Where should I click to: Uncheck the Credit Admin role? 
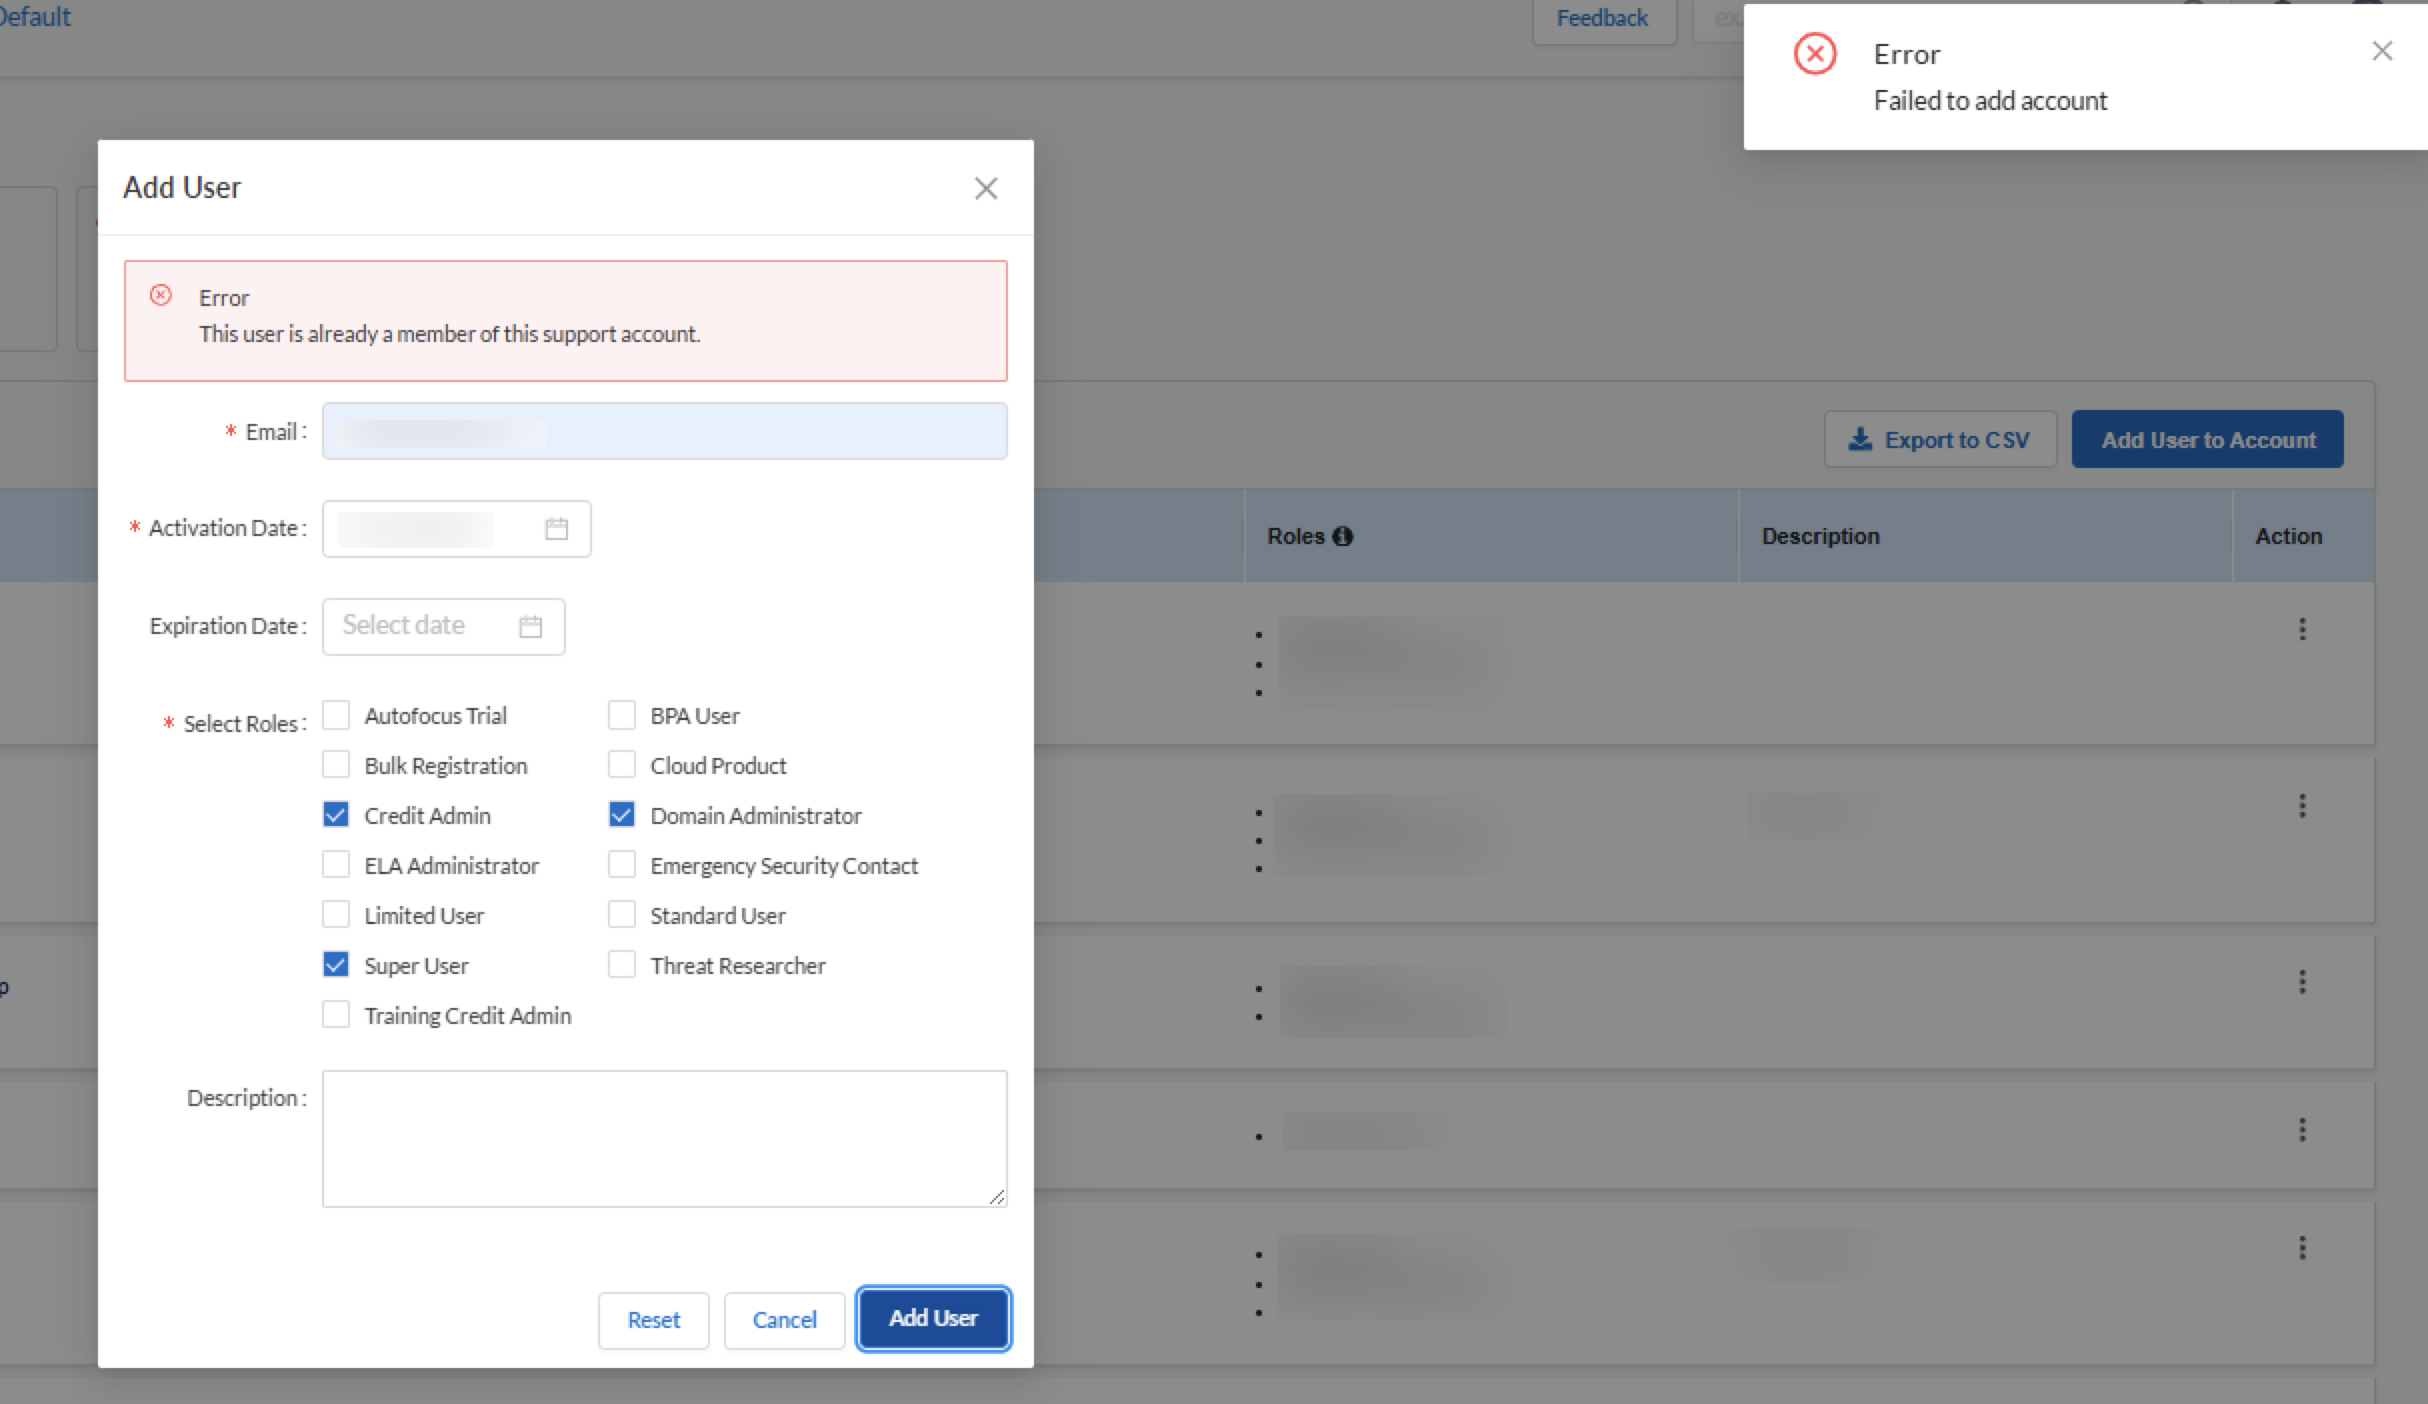pyautogui.click(x=336, y=815)
